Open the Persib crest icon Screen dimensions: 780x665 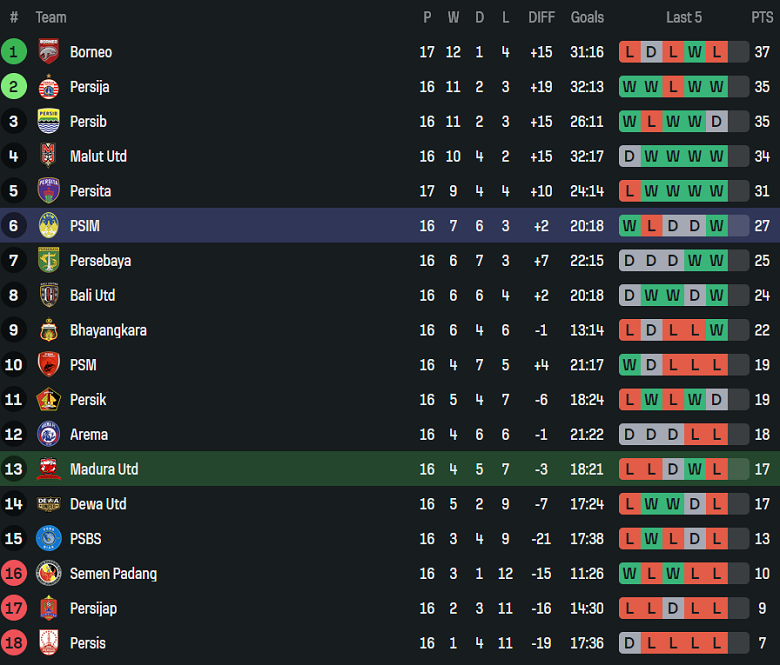point(48,122)
